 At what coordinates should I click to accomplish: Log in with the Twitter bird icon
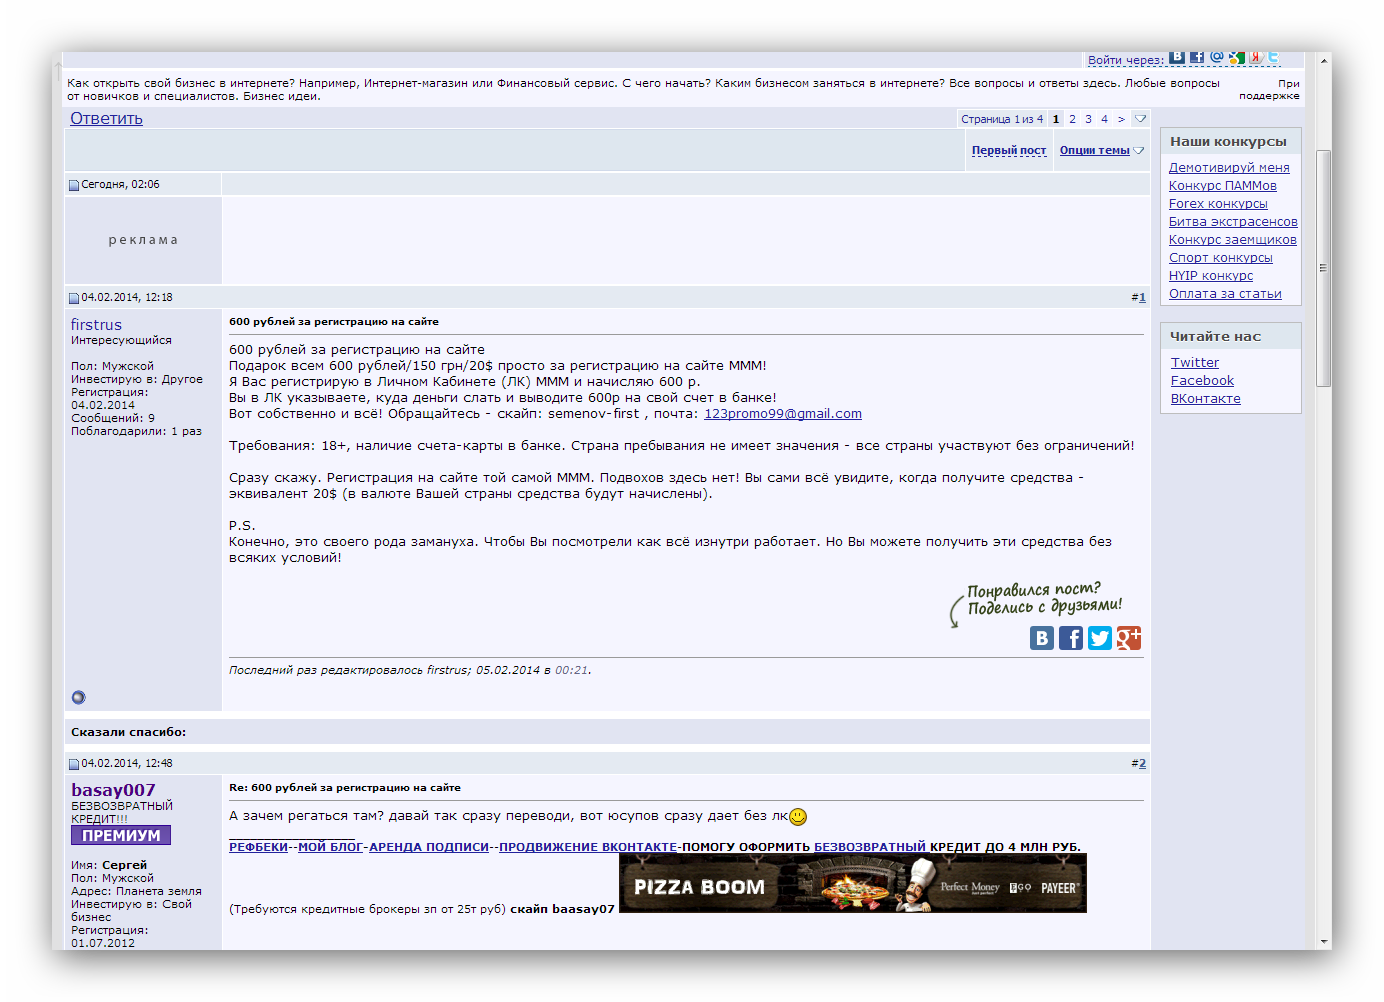(x=1274, y=57)
